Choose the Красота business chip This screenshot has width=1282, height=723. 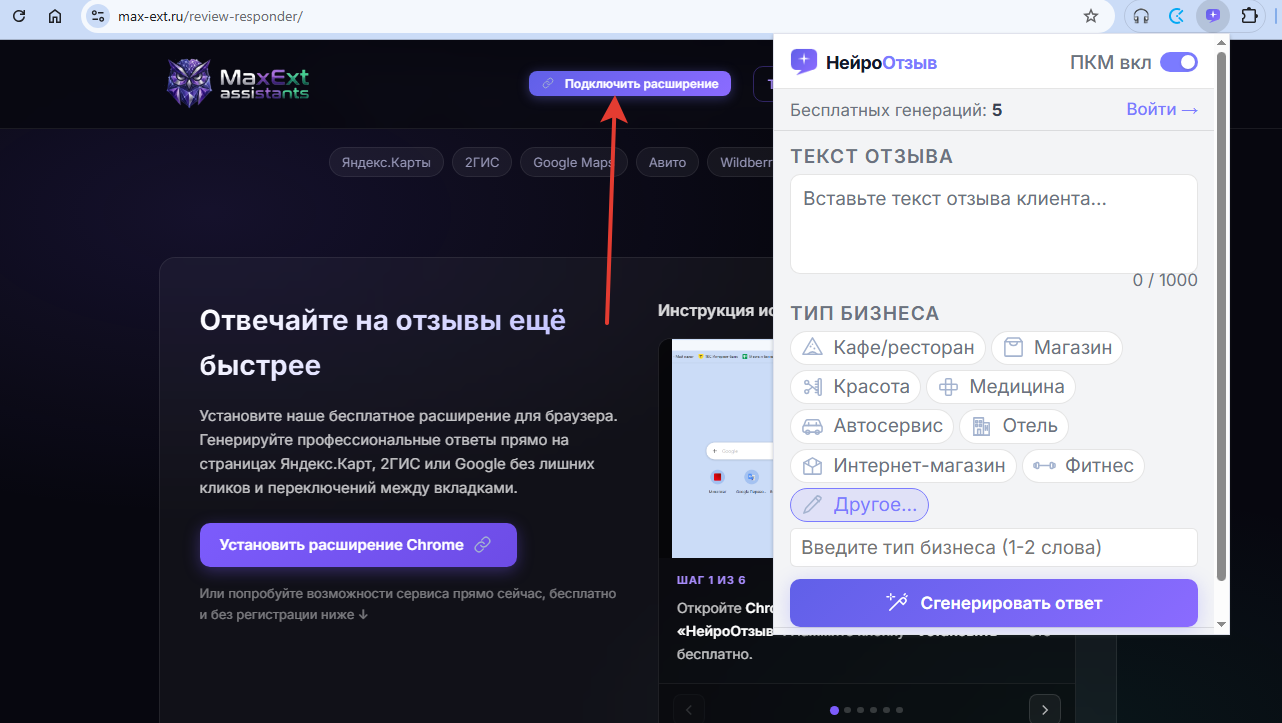click(855, 386)
